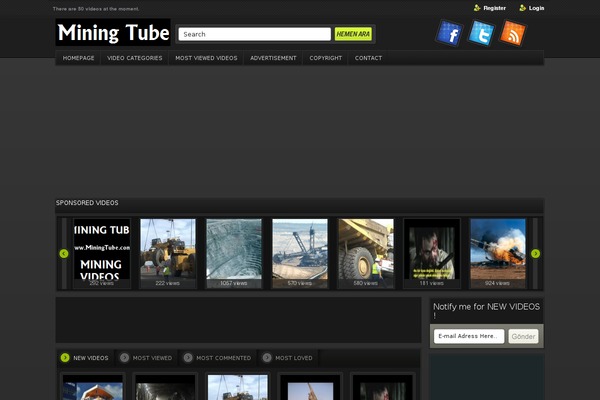Viewport: 600px width, 400px height.
Task: Click the Login user icon
Action: 522,8
